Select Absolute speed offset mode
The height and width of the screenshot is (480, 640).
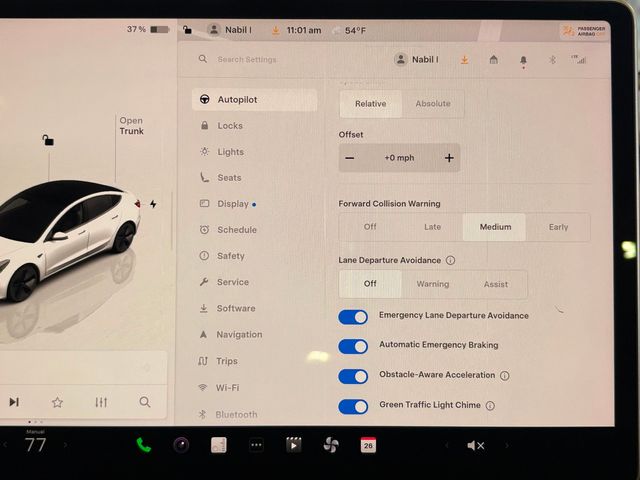433,104
